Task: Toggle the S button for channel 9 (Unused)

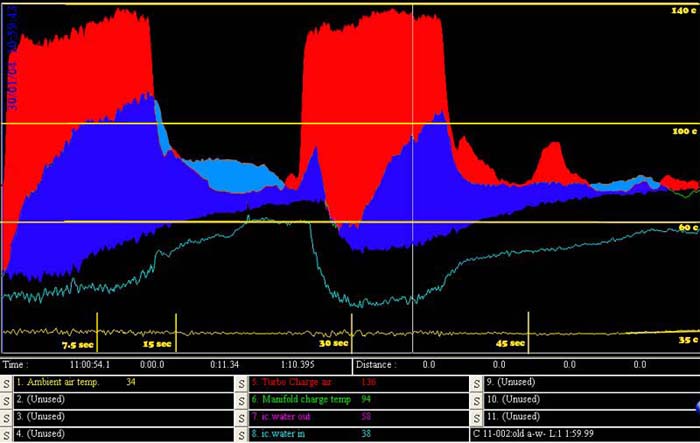Action: coord(476,384)
